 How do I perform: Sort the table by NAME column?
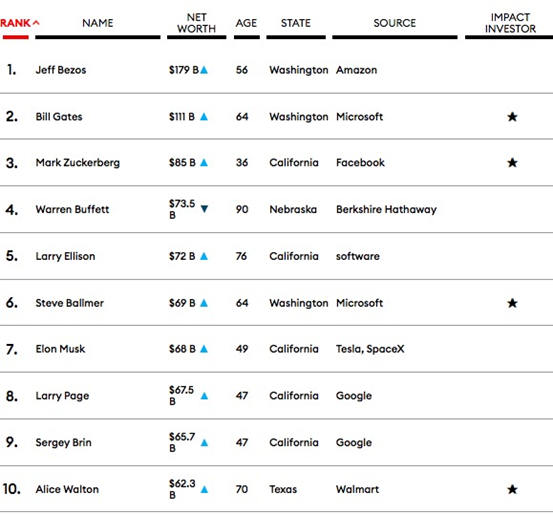[x=98, y=23]
